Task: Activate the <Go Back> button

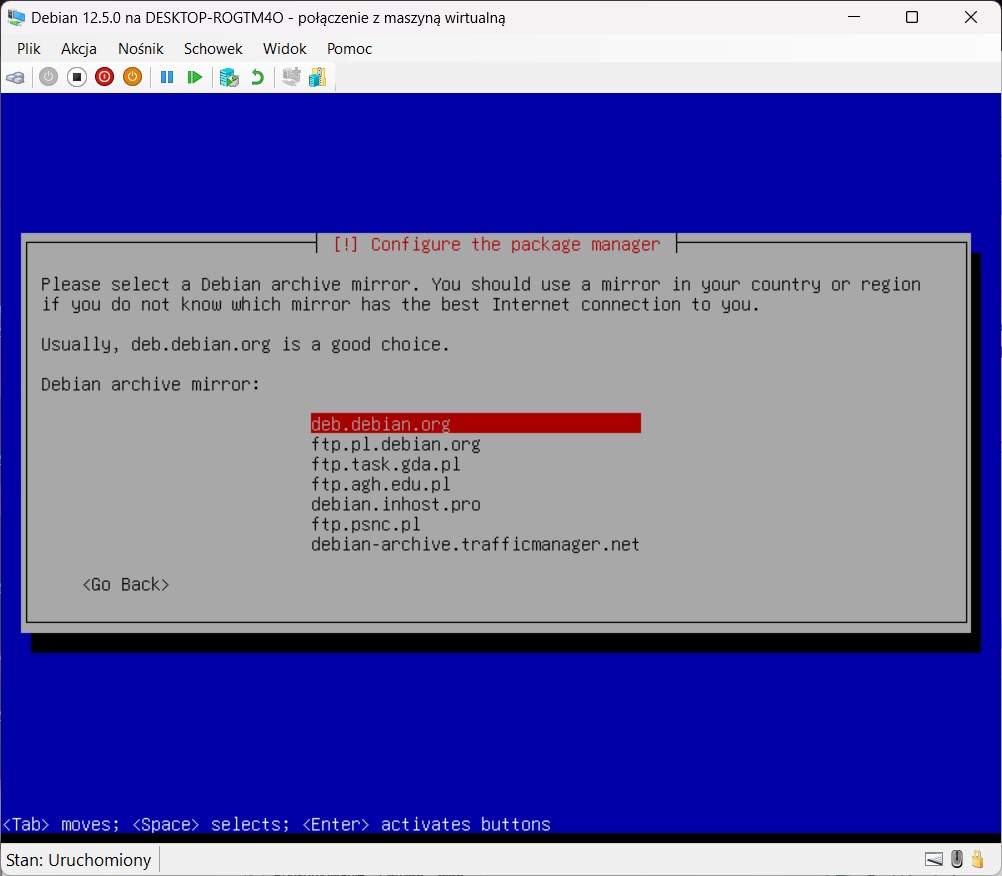Action: [126, 585]
